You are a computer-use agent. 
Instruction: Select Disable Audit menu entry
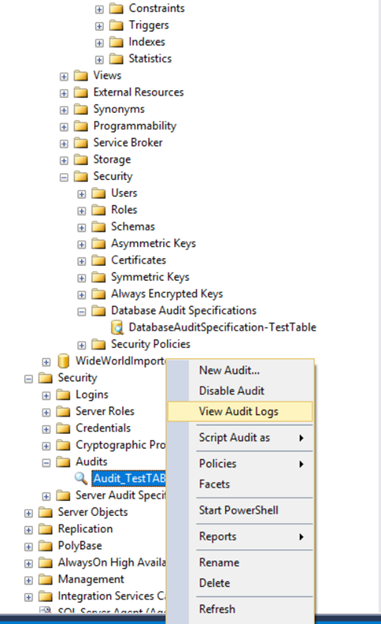[x=231, y=391]
